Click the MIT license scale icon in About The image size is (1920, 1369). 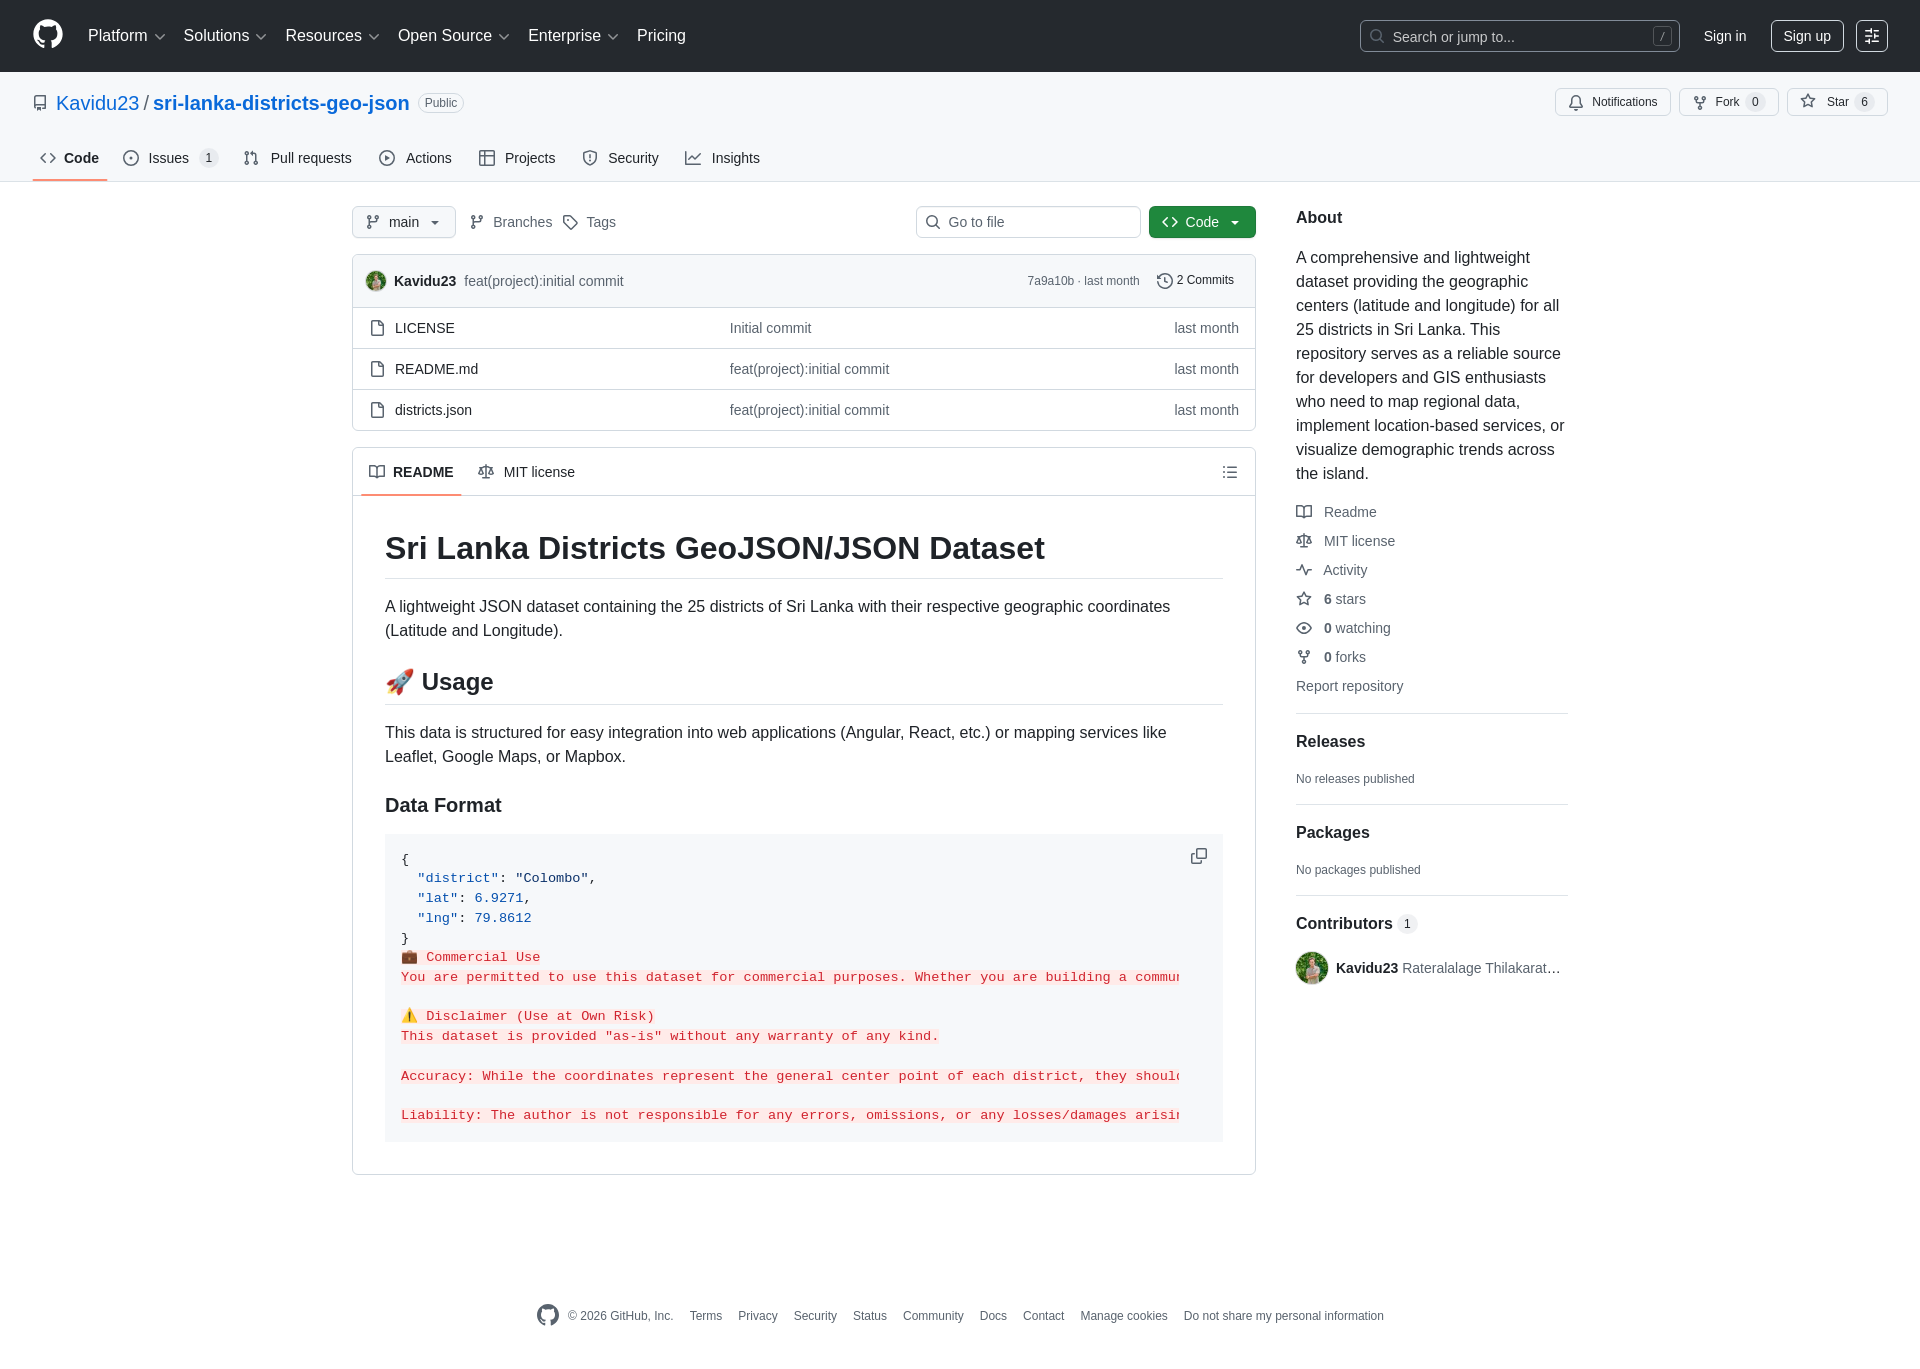(1304, 541)
